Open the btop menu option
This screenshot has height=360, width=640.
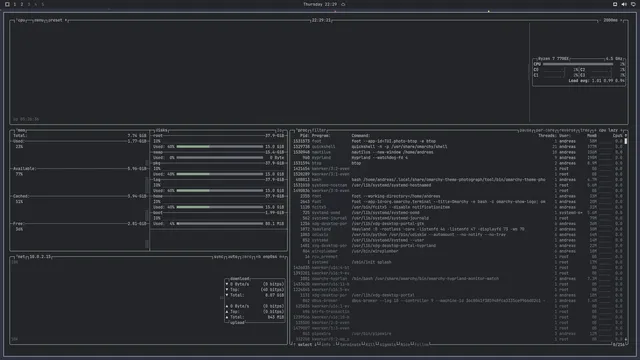coord(39,20)
